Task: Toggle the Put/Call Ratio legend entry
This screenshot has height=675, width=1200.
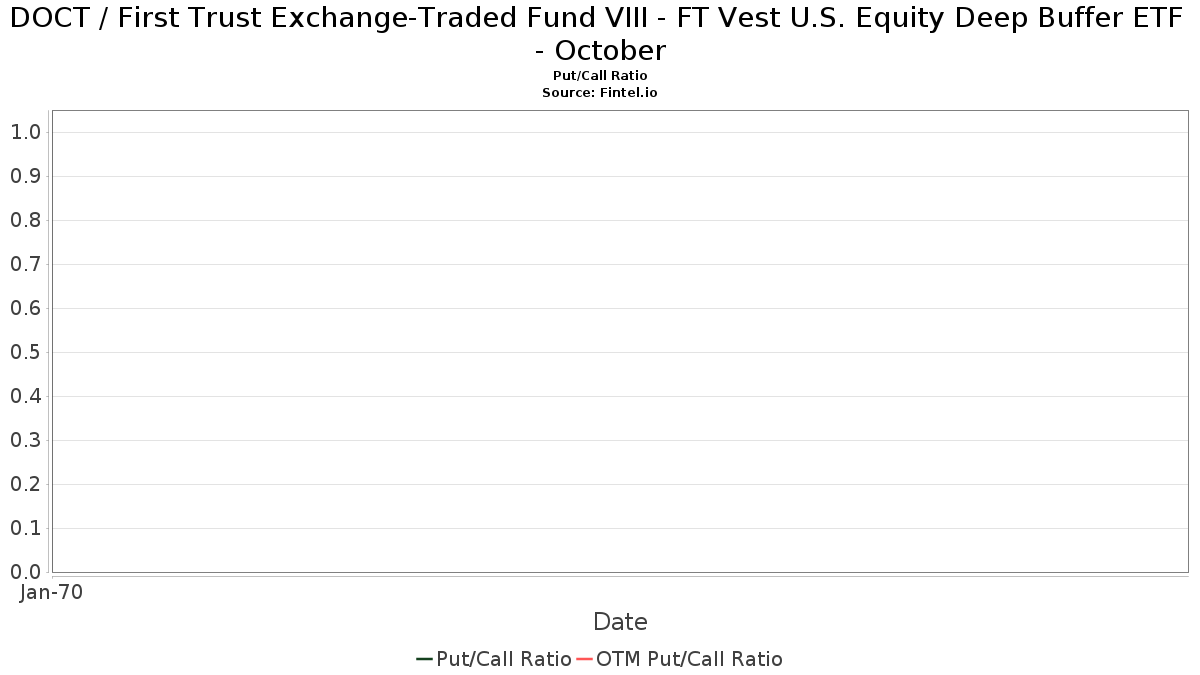Action: 494,659
